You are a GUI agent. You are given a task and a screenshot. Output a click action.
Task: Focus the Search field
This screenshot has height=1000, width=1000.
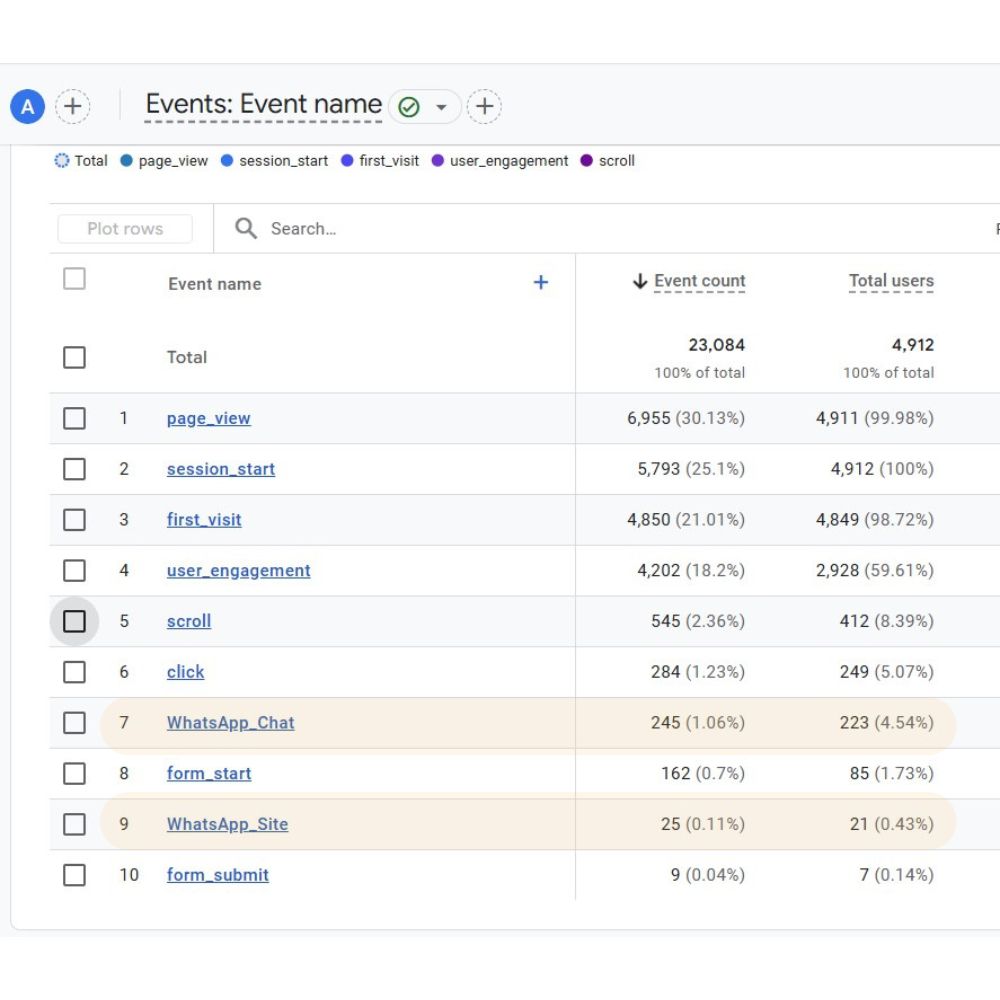tap(303, 229)
